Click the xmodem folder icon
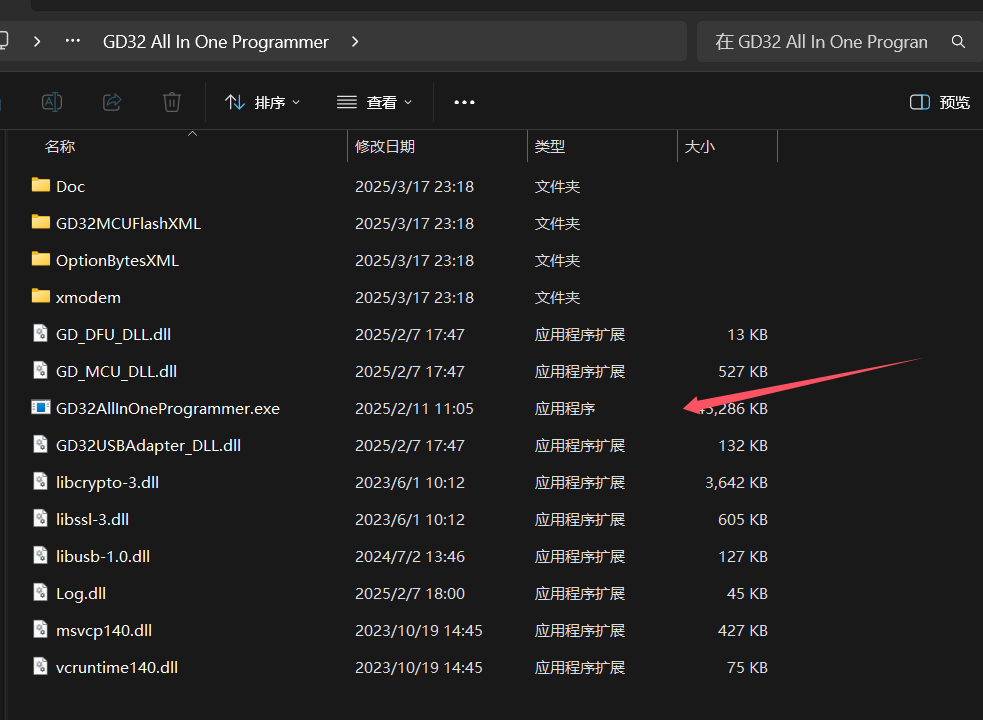Screen dimensions: 983x720 click(x=40, y=297)
